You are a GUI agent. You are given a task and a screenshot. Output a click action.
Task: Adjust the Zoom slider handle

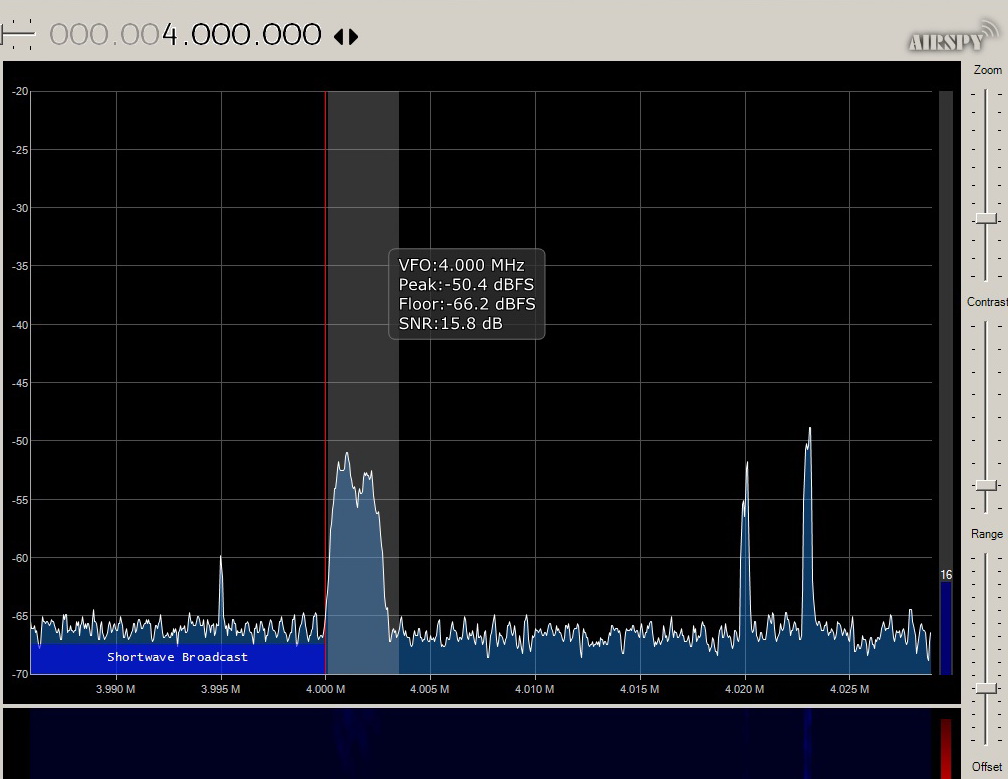(986, 219)
